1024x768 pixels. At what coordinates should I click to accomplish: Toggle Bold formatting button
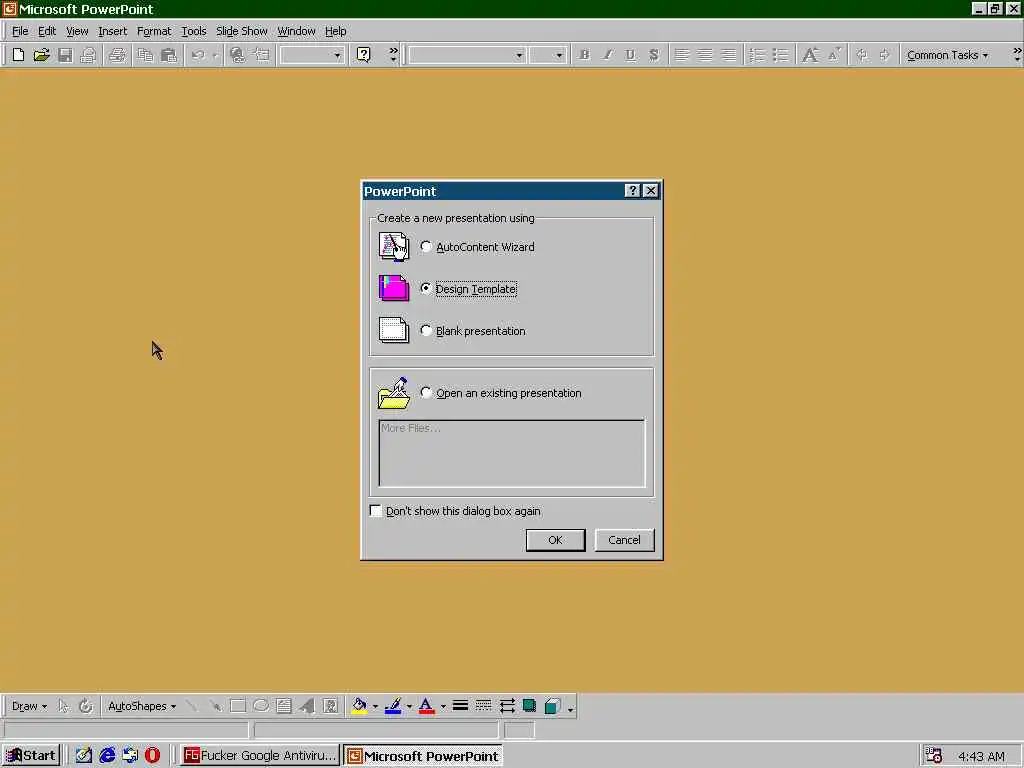[x=584, y=55]
